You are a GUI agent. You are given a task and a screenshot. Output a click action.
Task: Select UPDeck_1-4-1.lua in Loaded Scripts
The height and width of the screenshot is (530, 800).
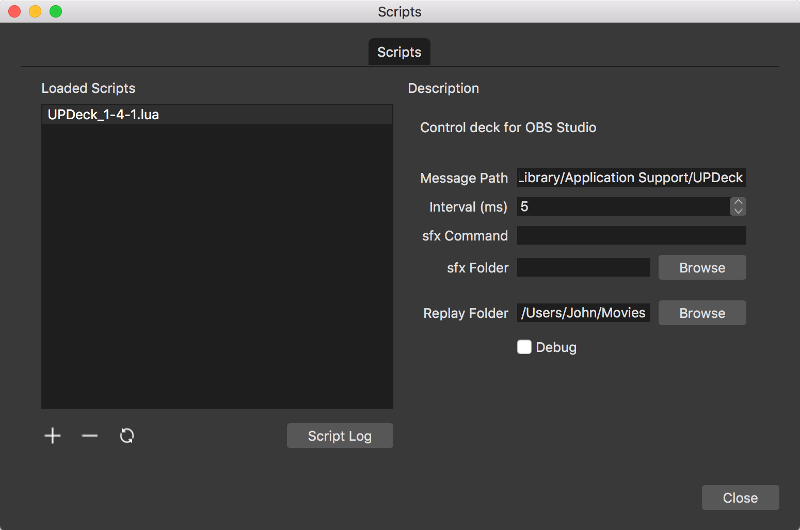tap(104, 115)
